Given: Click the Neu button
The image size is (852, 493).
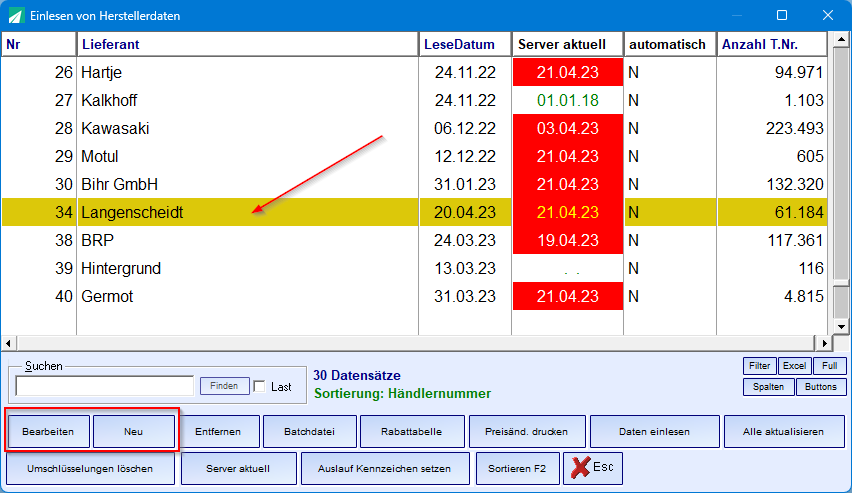Looking at the screenshot, I should [x=134, y=432].
